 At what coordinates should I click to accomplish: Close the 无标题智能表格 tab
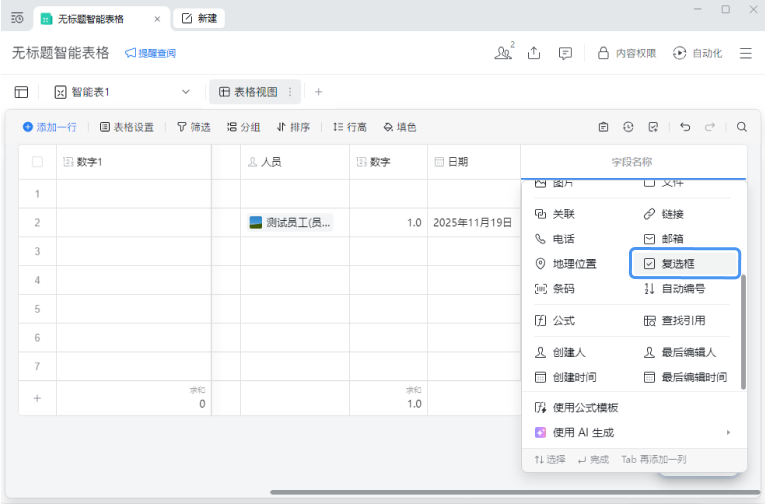157,19
